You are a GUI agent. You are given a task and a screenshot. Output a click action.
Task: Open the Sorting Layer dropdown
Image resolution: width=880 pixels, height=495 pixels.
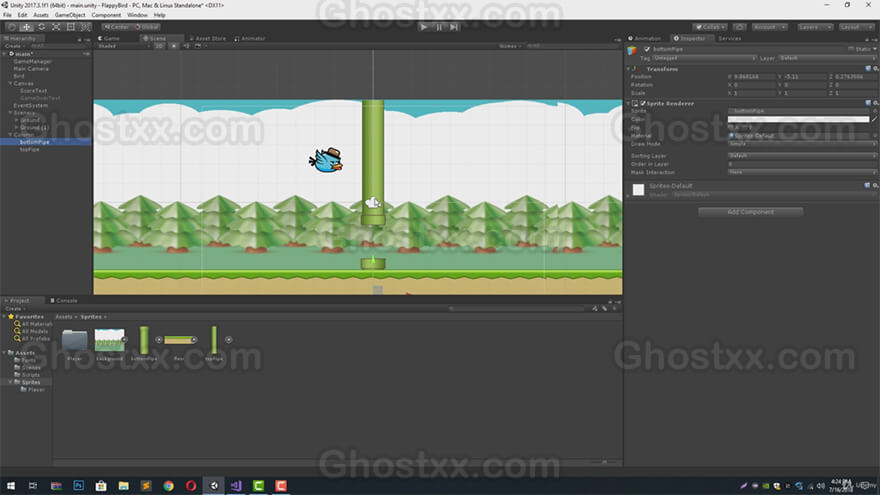pos(802,155)
